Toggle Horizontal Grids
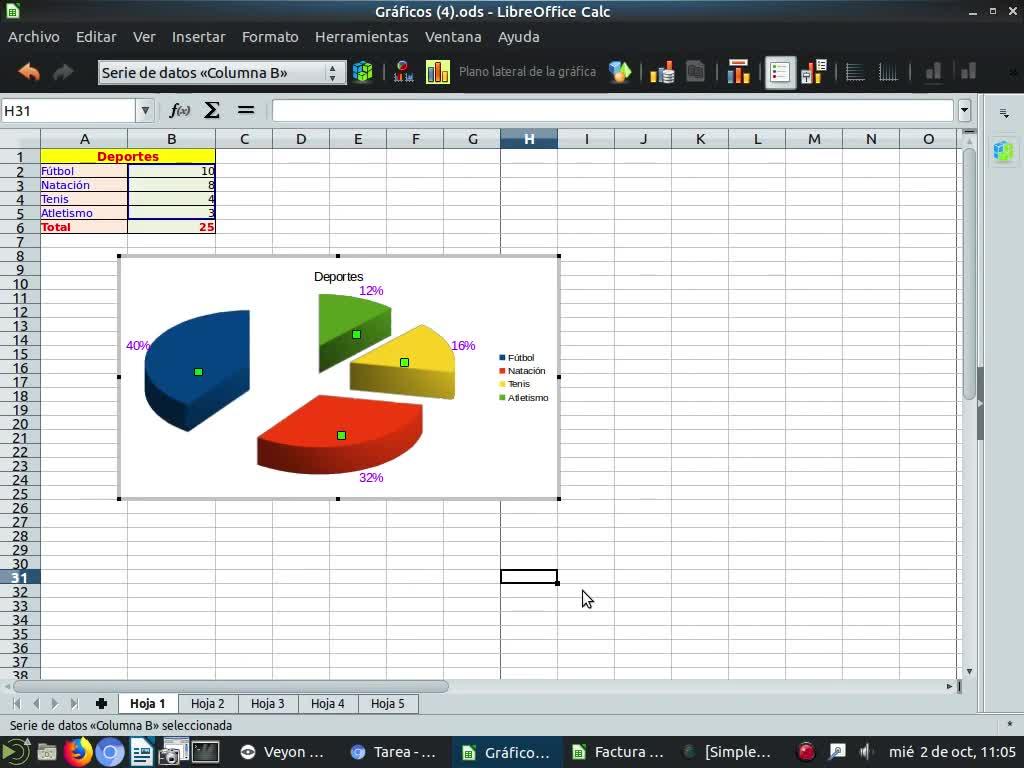Screen dimensions: 1024x768 click(855, 72)
